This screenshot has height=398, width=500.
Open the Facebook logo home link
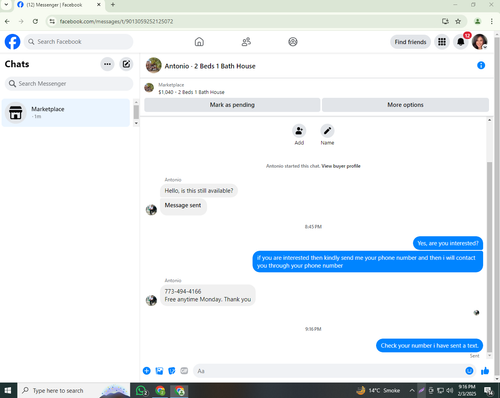point(12,42)
